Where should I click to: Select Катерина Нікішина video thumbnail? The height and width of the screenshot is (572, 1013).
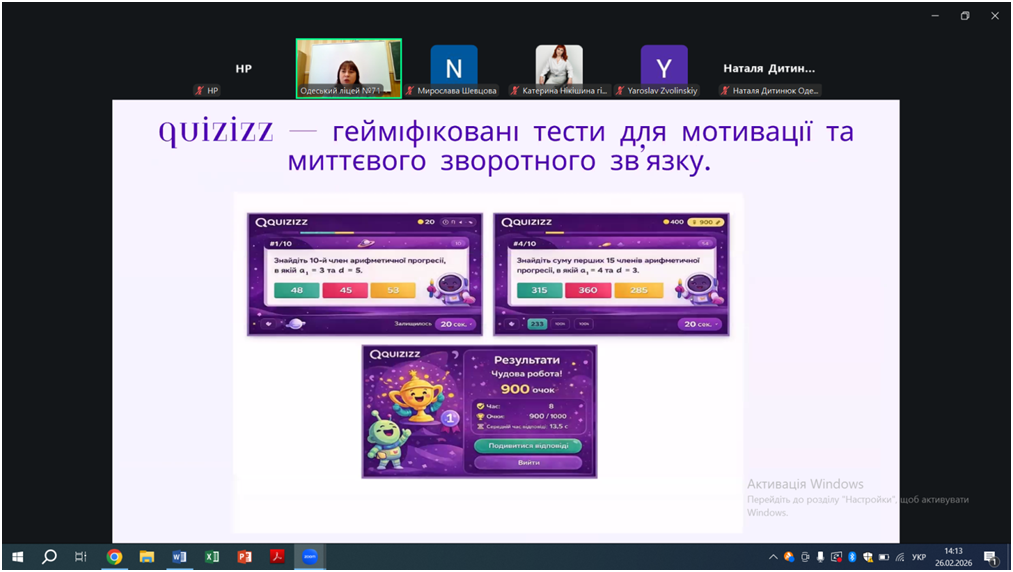click(559, 68)
